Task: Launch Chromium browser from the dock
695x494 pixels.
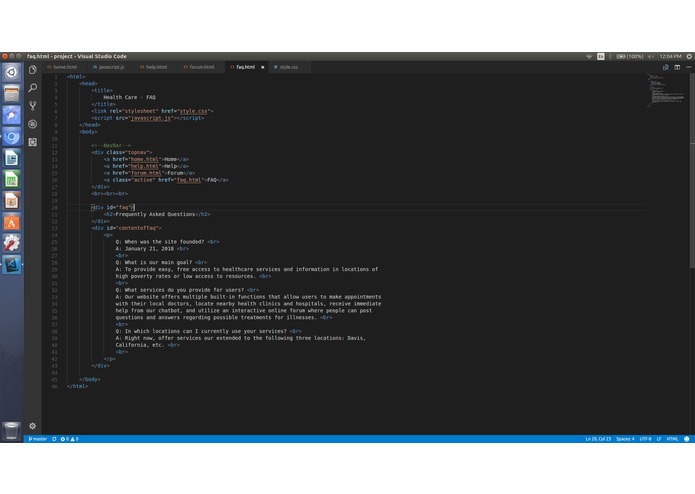Action: tap(12, 137)
